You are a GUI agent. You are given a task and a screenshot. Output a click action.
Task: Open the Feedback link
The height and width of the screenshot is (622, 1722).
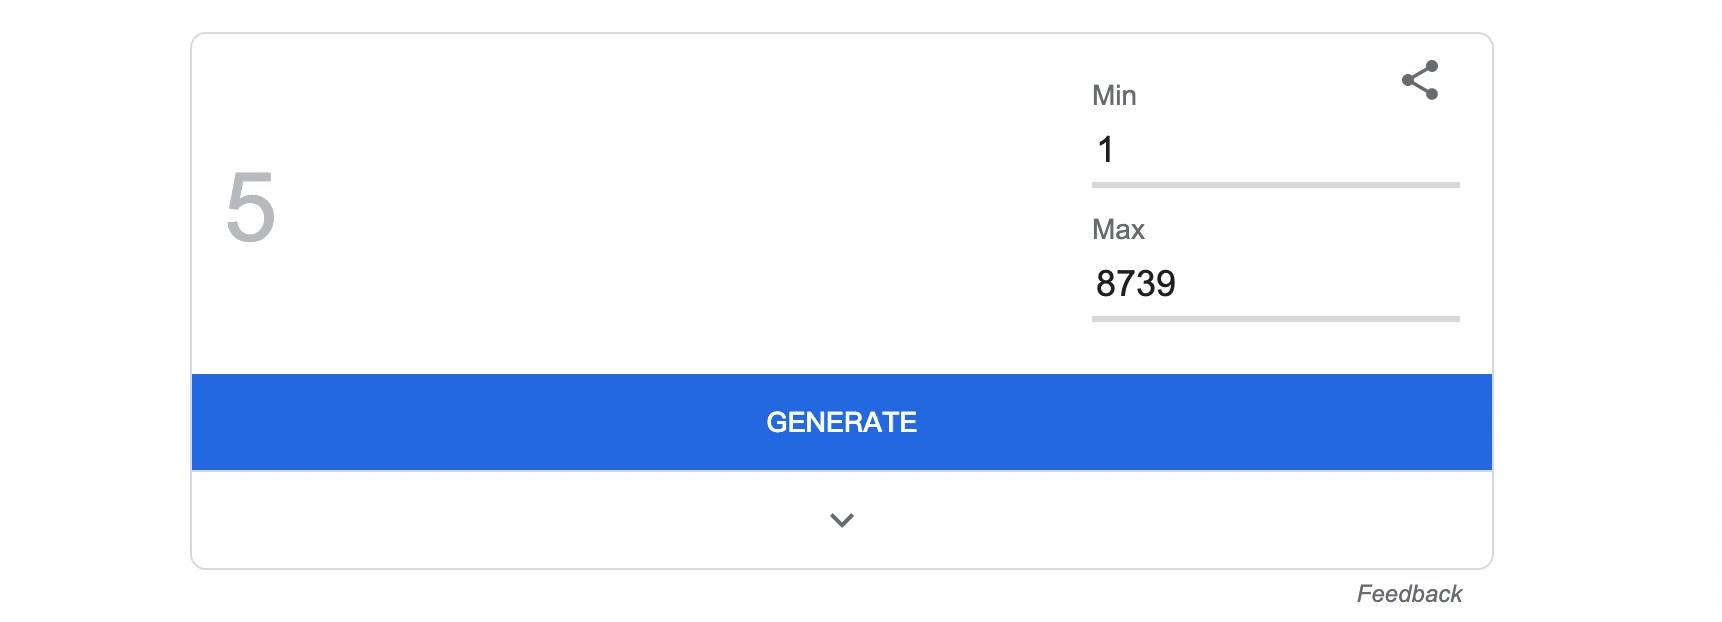point(1411,593)
